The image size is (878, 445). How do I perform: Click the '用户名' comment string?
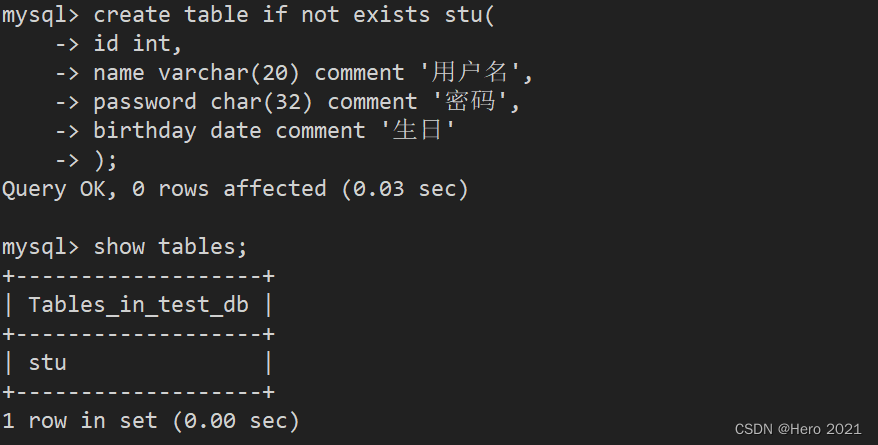[x=470, y=72]
